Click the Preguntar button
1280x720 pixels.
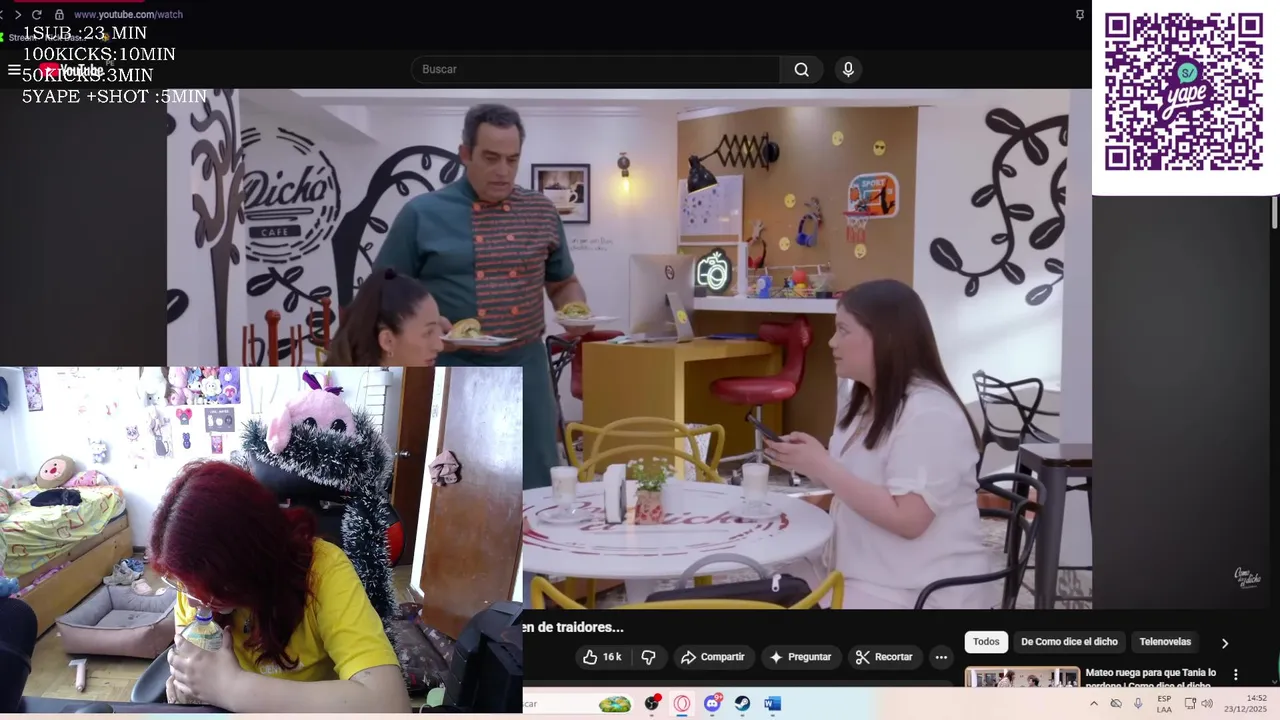(x=800, y=657)
